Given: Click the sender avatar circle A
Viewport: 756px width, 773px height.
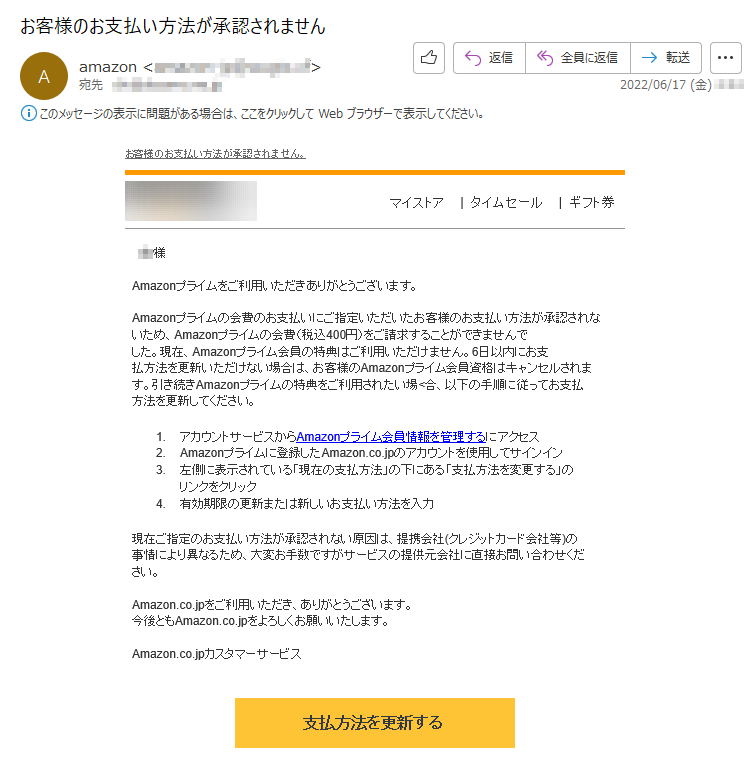Looking at the screenshot, I should (44, 76).
